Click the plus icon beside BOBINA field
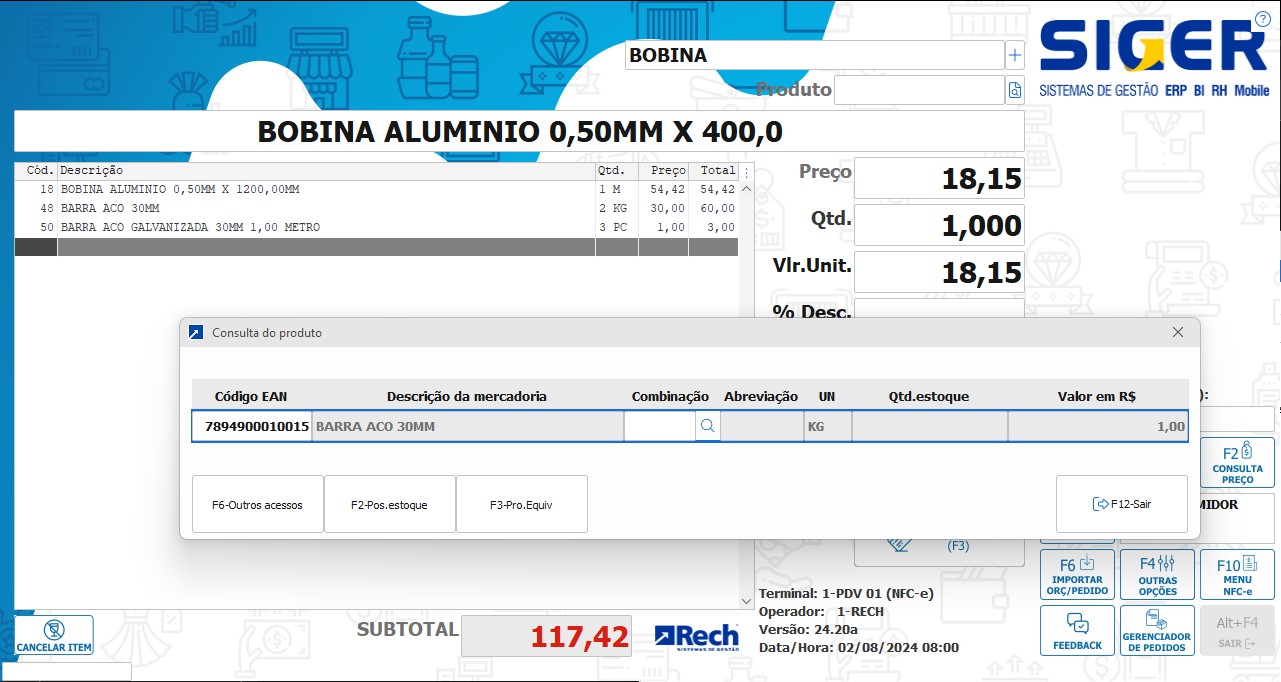Screen dimensions: 1281x682 1015,55
